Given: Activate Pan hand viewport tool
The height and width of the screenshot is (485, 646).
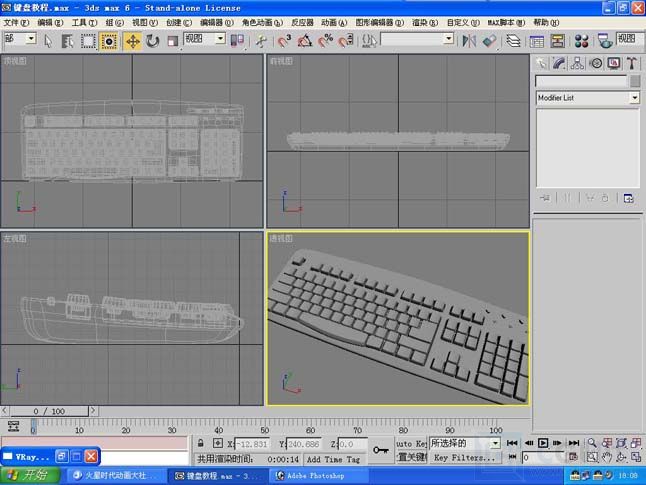Looking at the screenshot, I should click(x=606, y=457).
